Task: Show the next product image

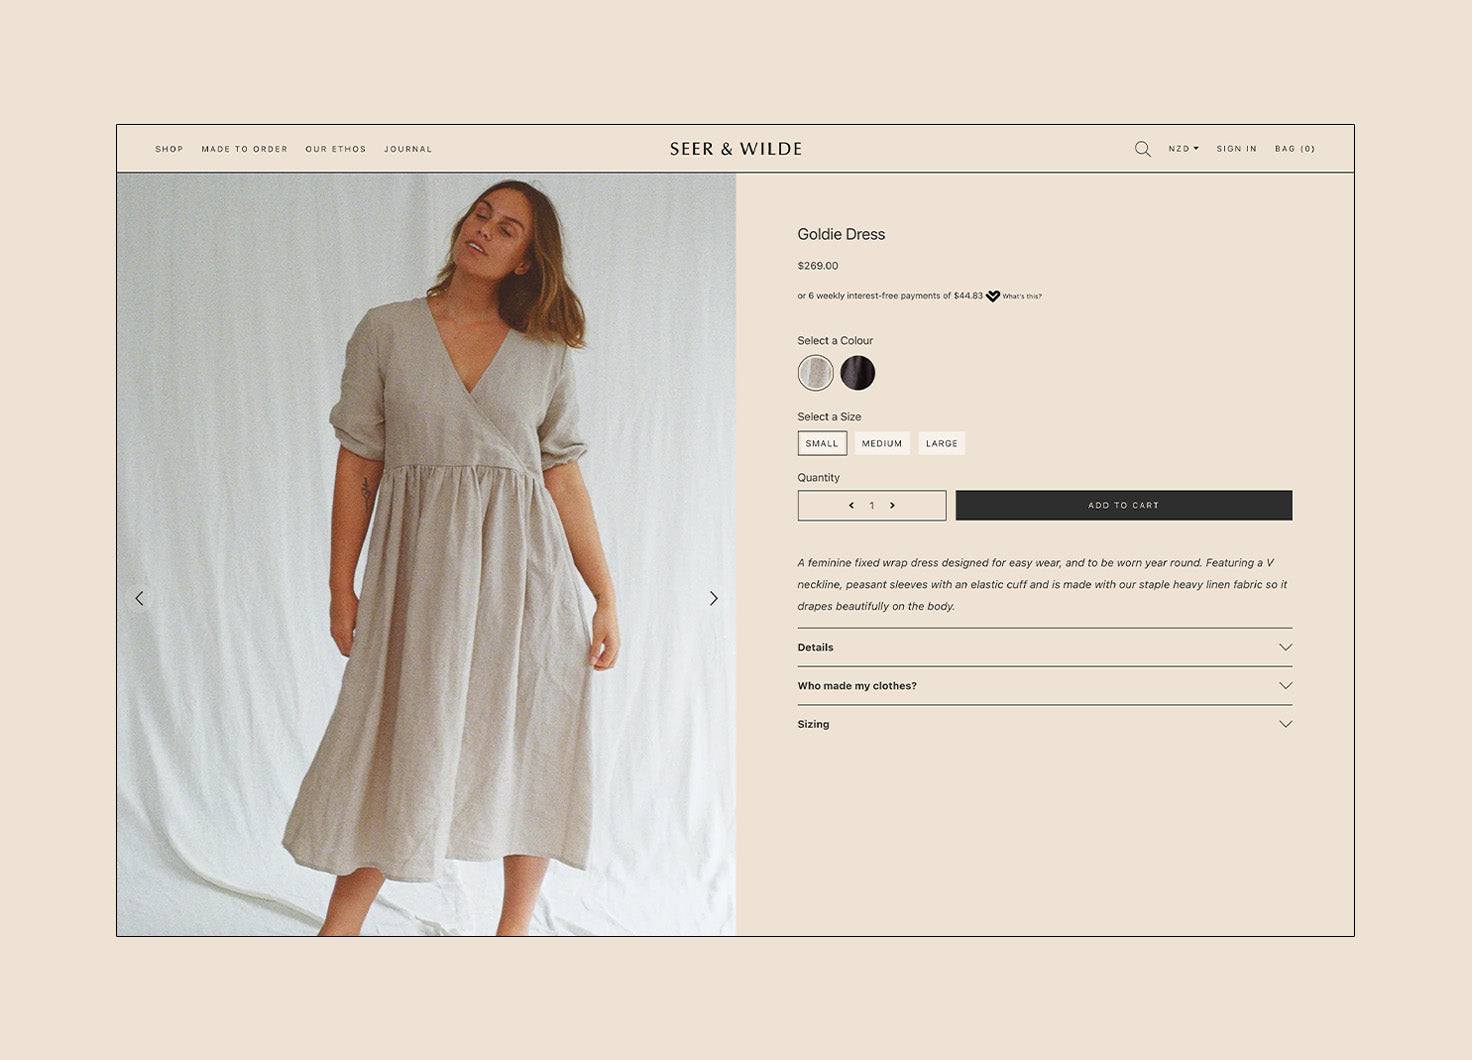Action: (x=713, y=598)
